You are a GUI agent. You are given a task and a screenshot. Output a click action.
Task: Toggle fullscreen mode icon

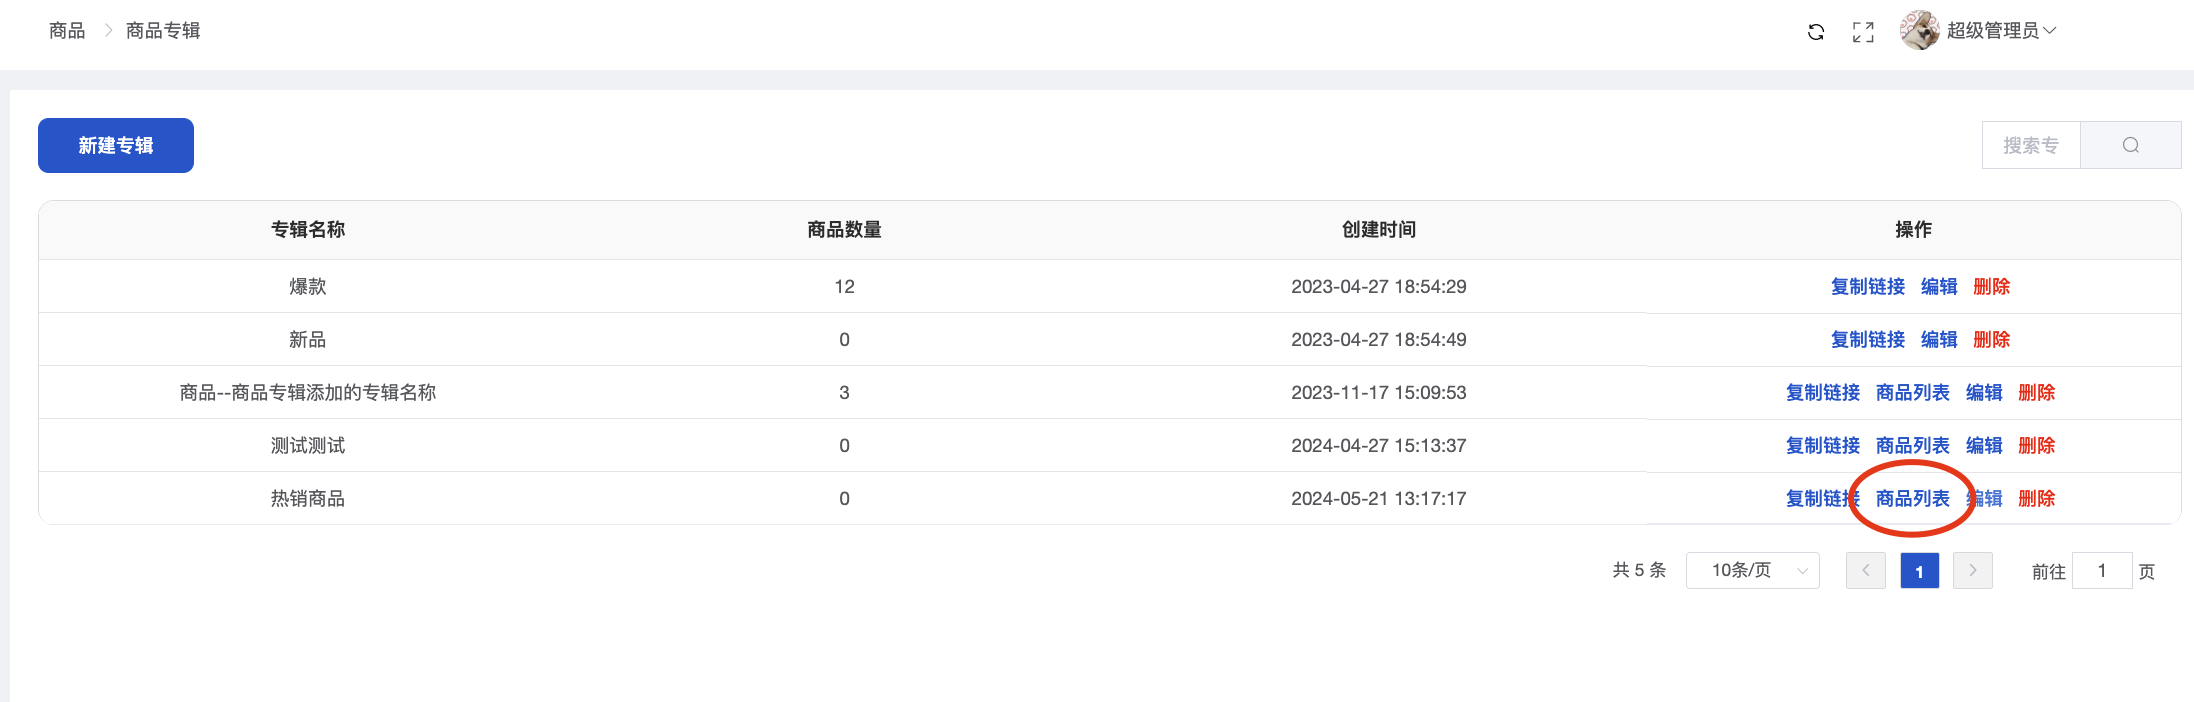(1863, 32)
